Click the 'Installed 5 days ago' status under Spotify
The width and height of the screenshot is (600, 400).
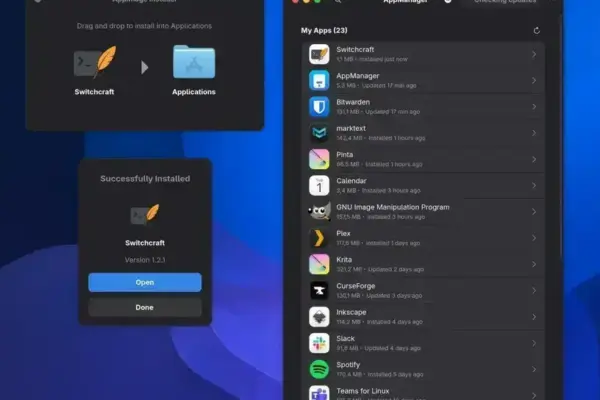click(395, 374)
